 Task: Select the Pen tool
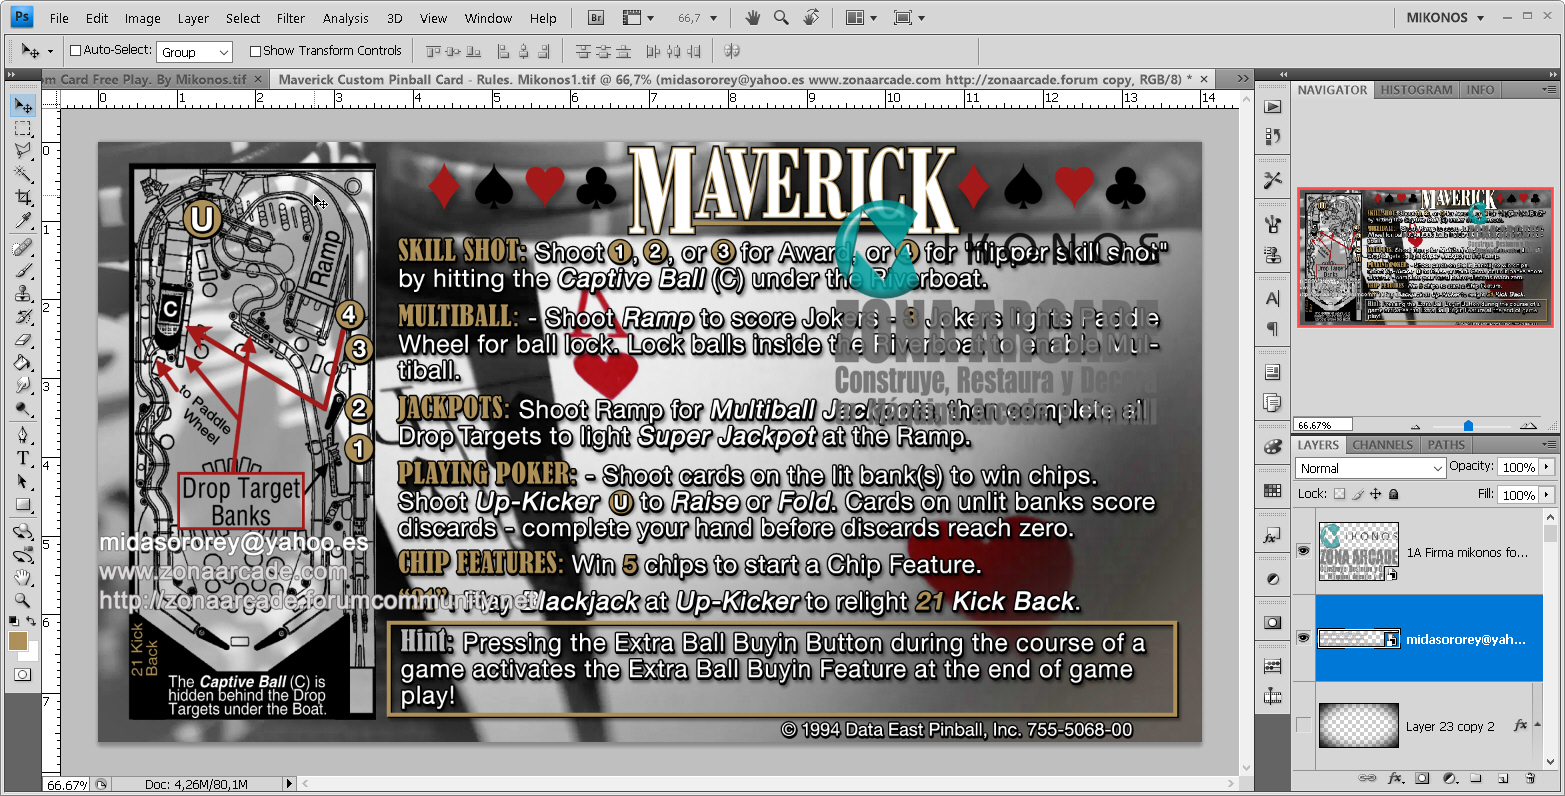pos(23,435)
